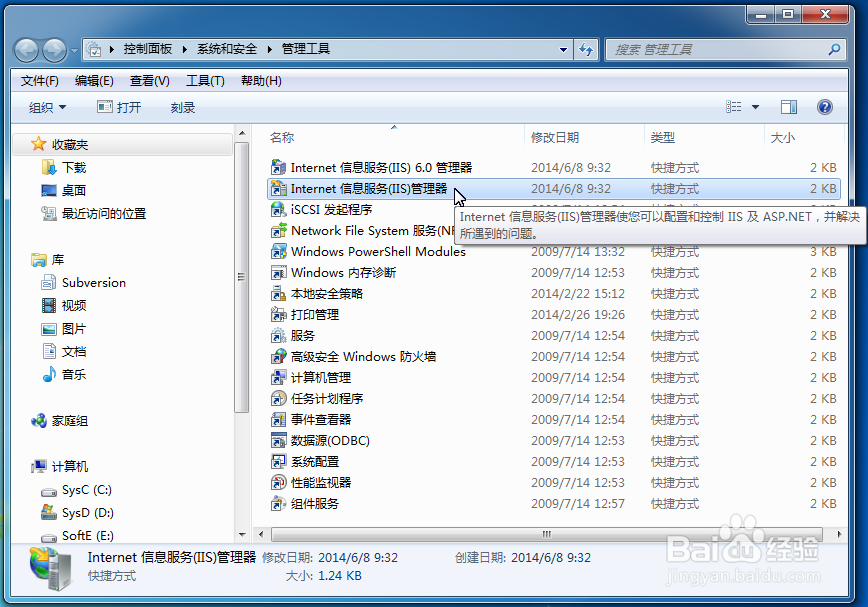The width and height of the screenshot is (868, 607).
Task: Select 计算机 in the navigation pane
Action: pyautogui.click(x=70, y=467)
